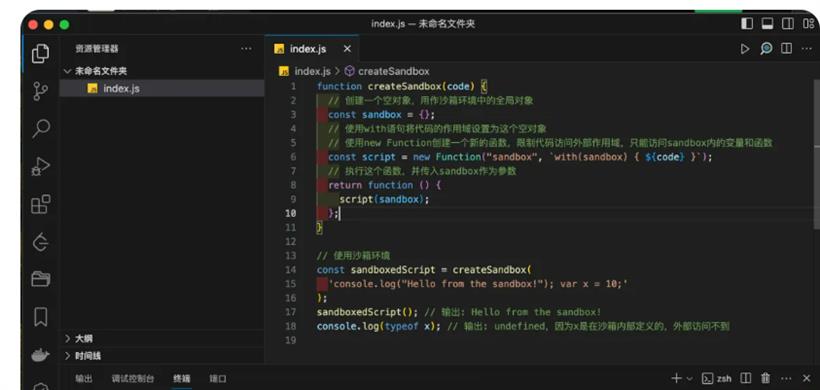Click 'createSandbox' in the function declaration line

(405, 86)
